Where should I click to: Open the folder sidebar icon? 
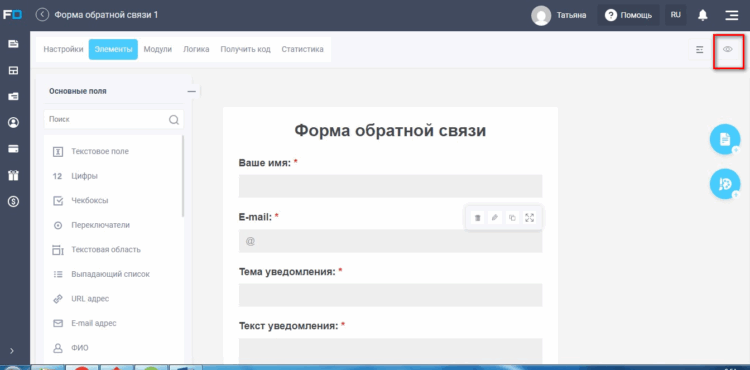pos(13,97)
